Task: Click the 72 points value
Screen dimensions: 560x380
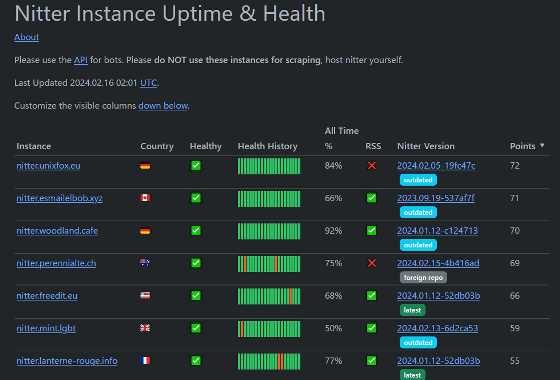Action: 515,166
